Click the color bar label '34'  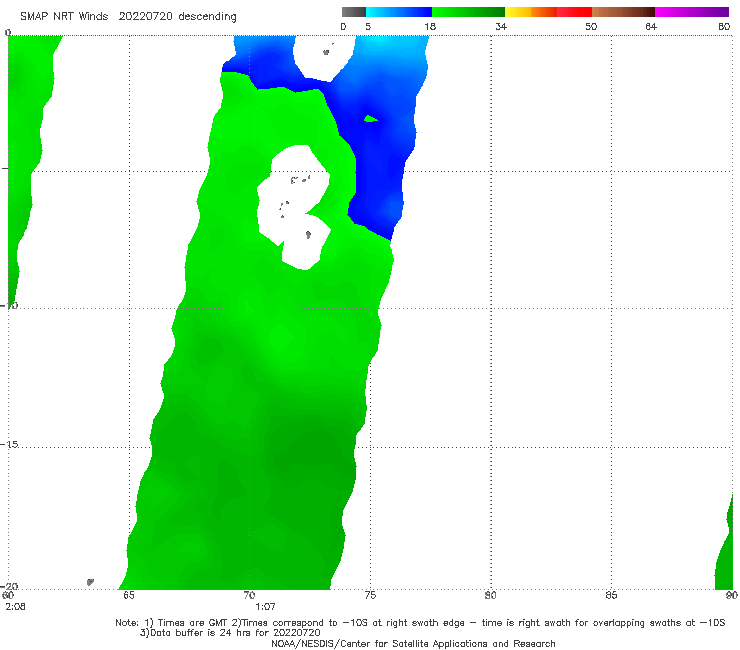[501, 26]
